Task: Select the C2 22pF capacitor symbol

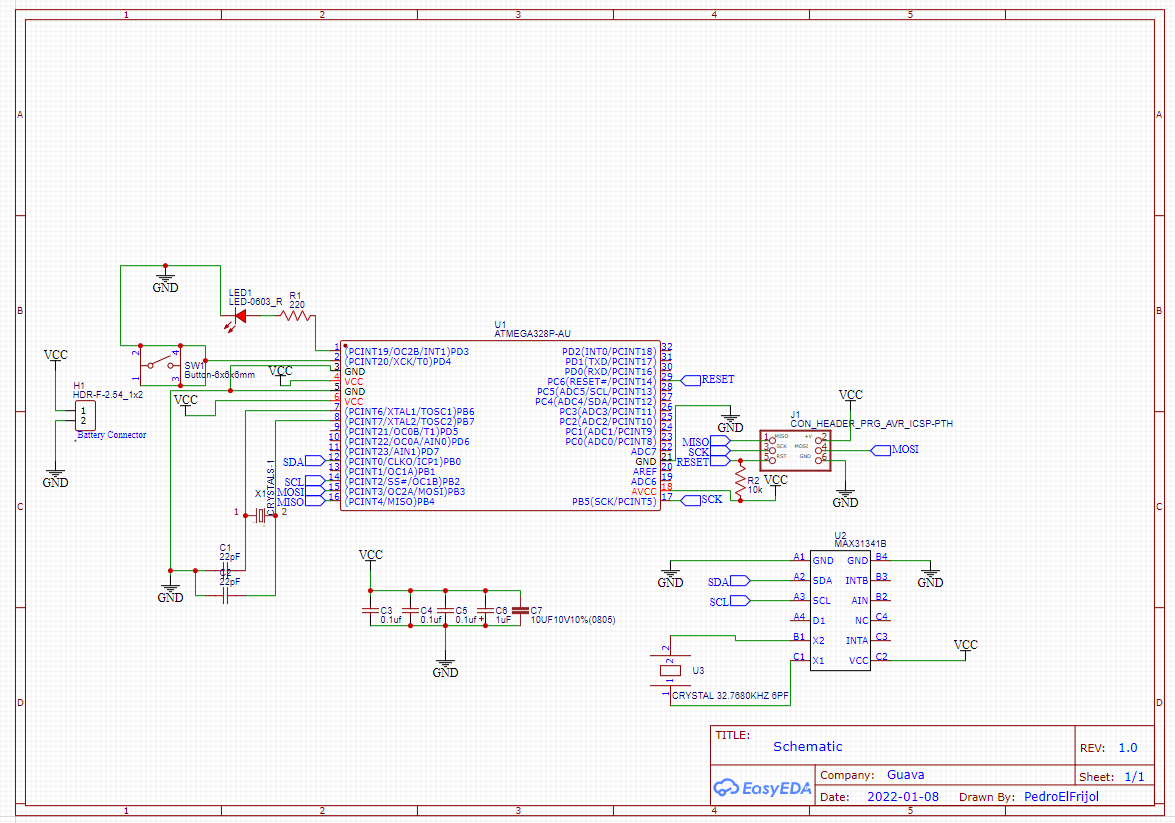Action: pyautogui.click(x=226, y=596)
